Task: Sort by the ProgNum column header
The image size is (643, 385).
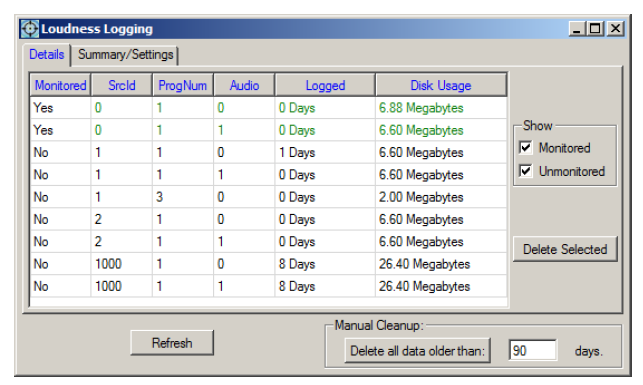Action: [183, 85]
